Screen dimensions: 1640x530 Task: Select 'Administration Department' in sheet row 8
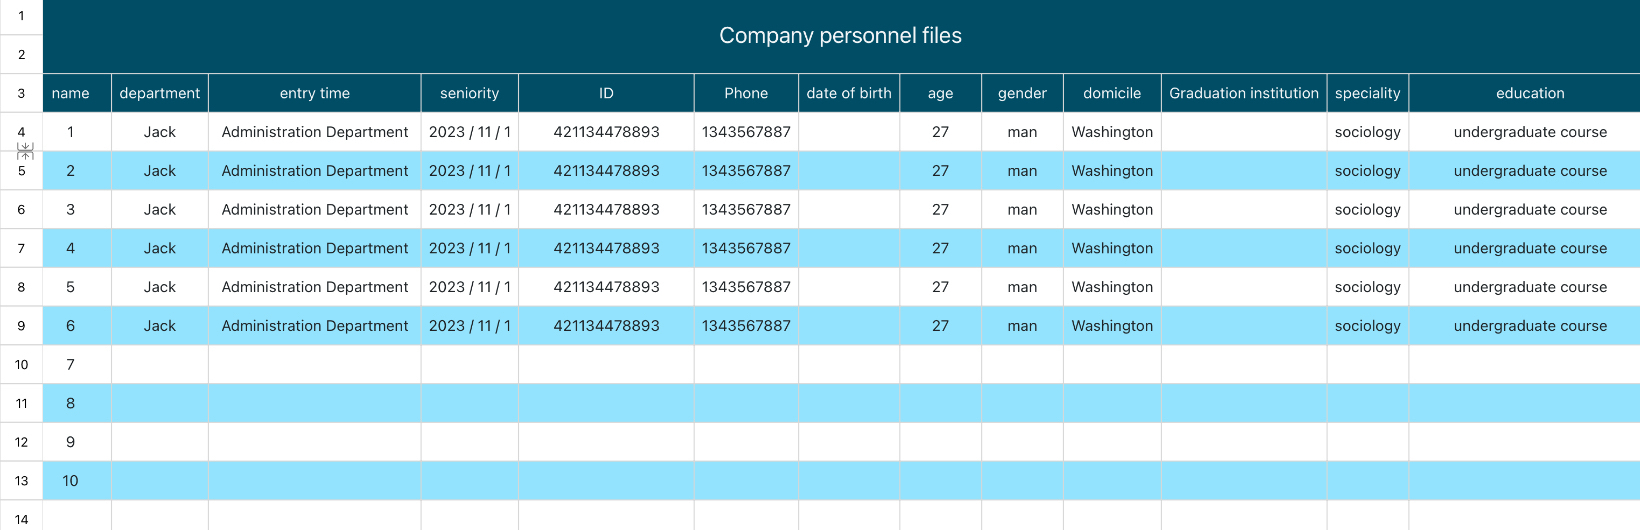tap(315, 287)
